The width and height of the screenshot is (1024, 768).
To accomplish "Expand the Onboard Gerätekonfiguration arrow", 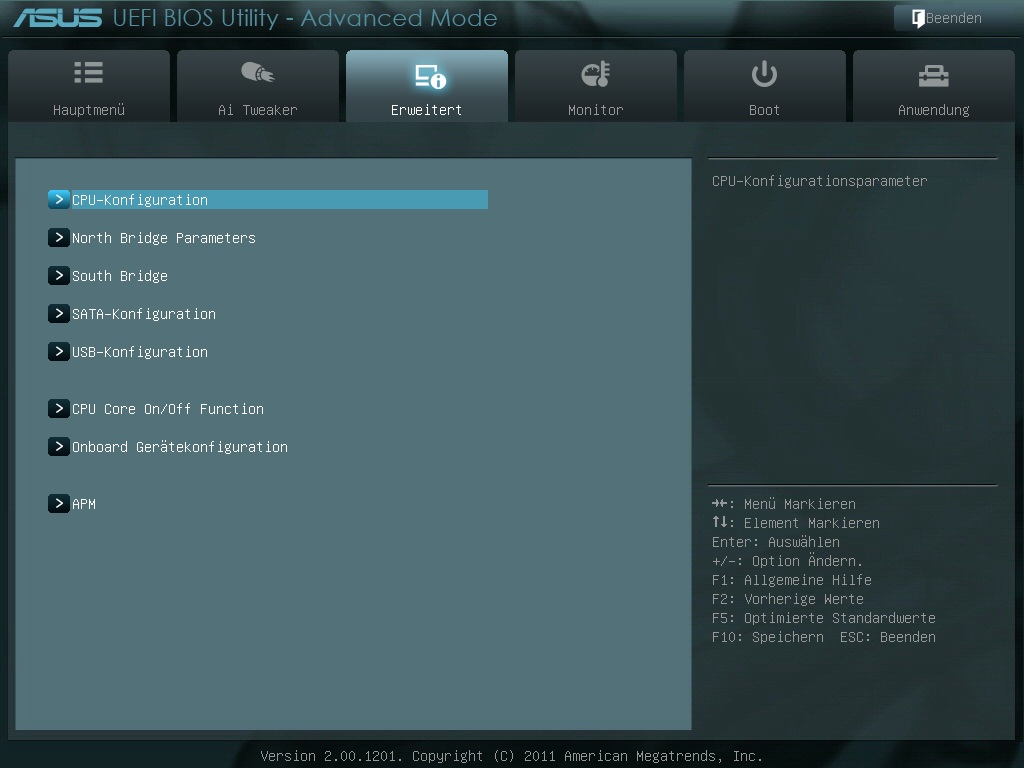I will point(59,447).
